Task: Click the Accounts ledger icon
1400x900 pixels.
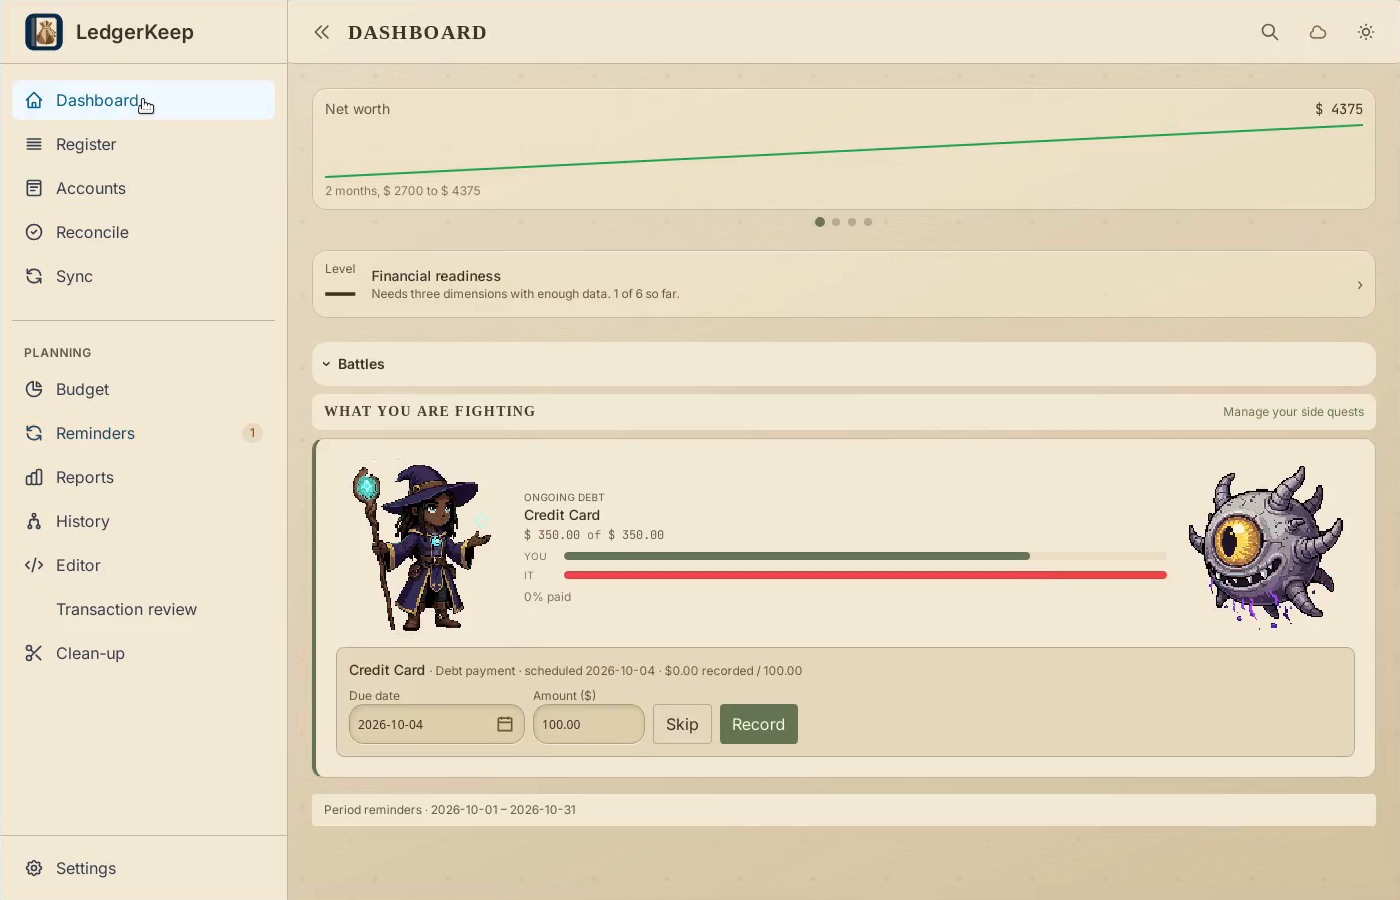Action: point(34,188)
